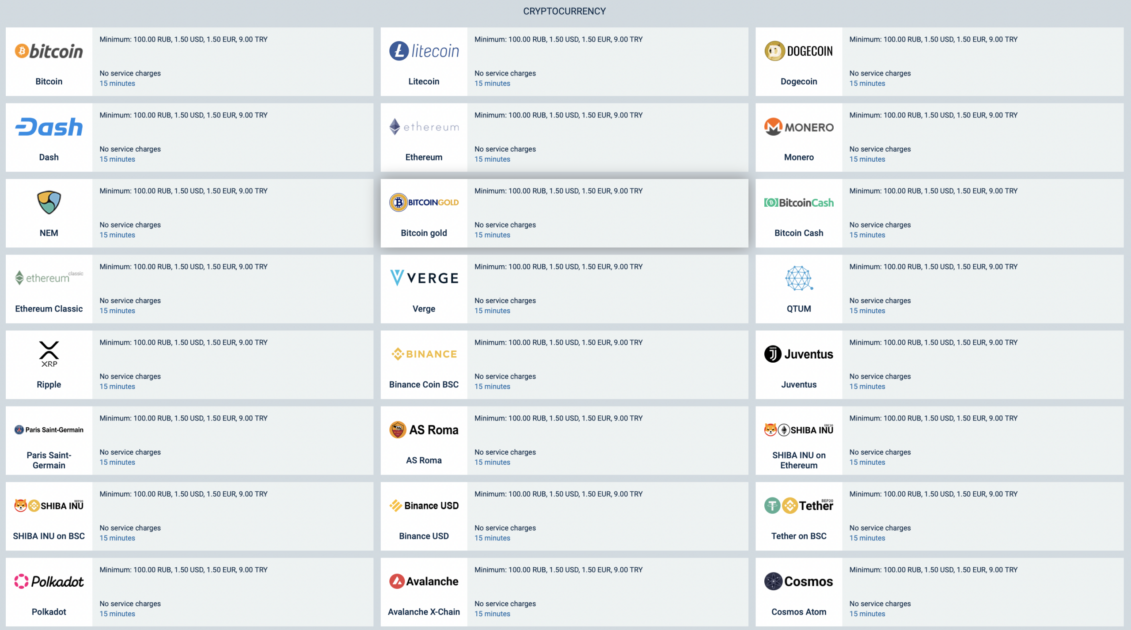The height and width of the screenshot is (630, 1131).
Task: Click the Cosmos Atom logo
Action: (798, 582)
